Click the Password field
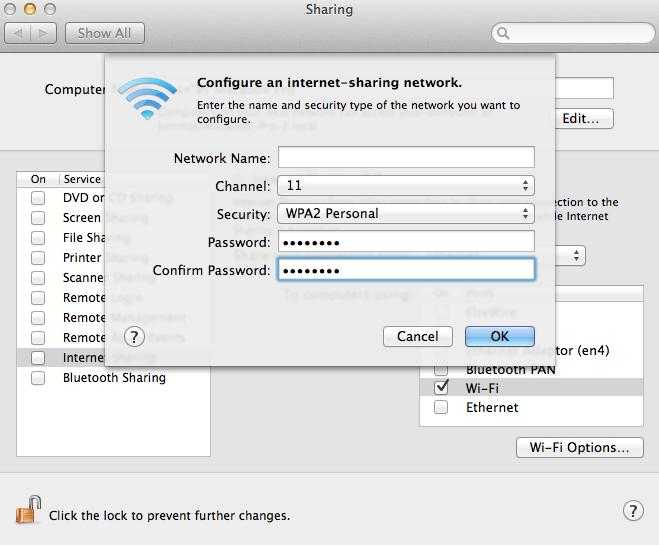659x545 pixels. pyautogui.click(x=406, y=242)
